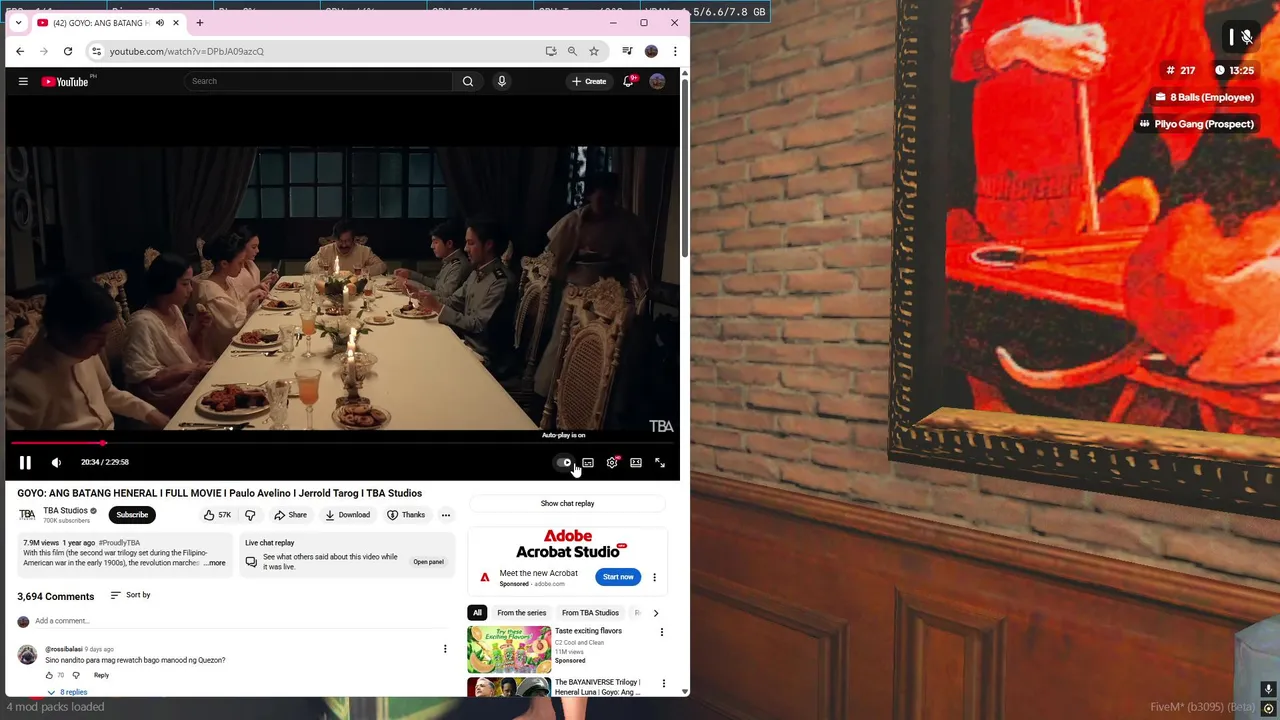Open options for the Taste exciting flavors ad
Viewport: 1280px width, 720px height.
tap(661, 632)
